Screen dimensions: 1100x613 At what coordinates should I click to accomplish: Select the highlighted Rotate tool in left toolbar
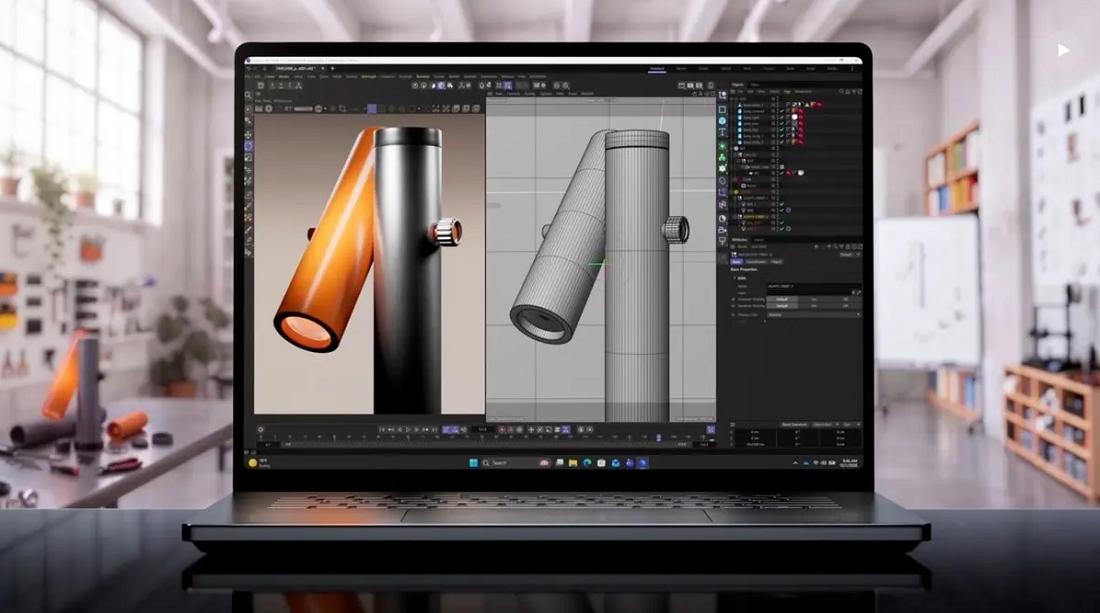248,146
